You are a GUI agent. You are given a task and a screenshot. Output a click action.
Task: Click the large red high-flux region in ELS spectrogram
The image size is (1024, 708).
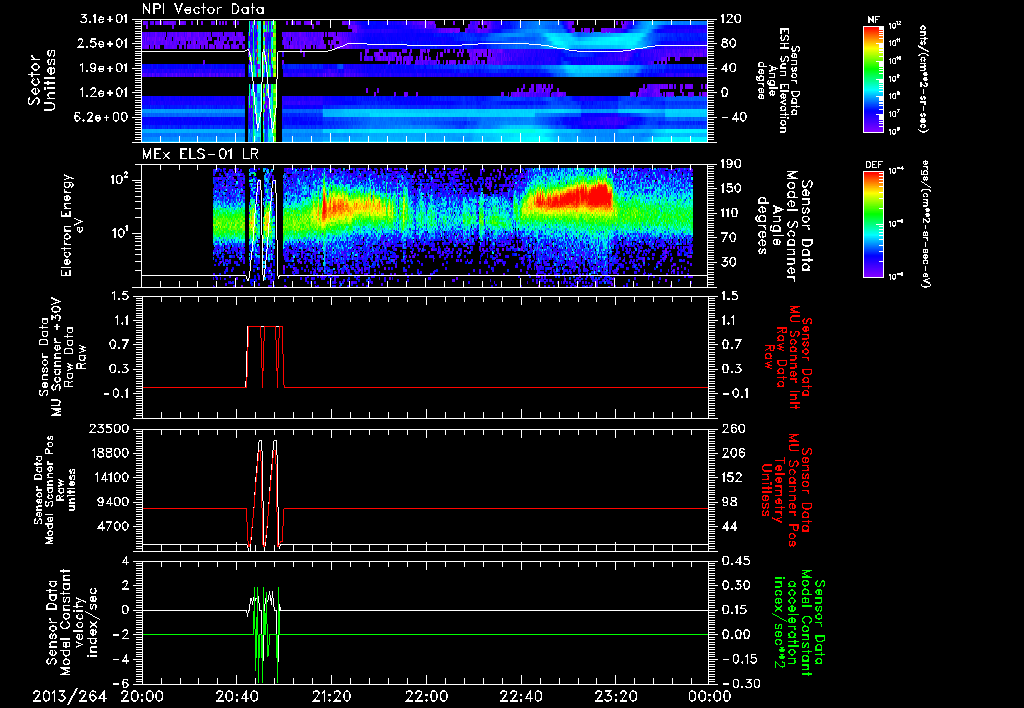575,197
